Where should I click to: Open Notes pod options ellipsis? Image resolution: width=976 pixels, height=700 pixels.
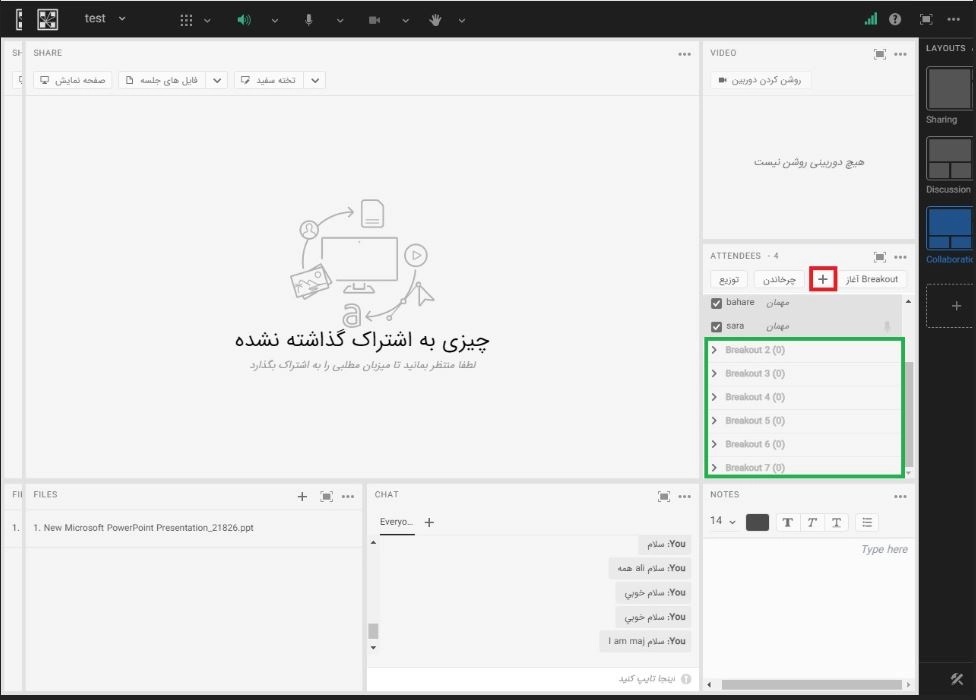click(901, 497)
